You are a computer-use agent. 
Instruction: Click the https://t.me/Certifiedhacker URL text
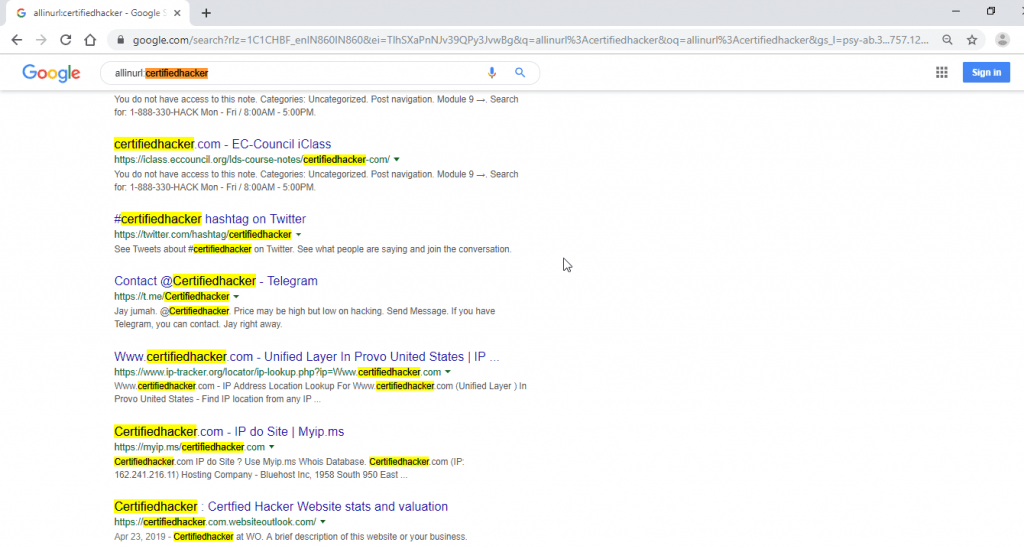pos(172,296)
